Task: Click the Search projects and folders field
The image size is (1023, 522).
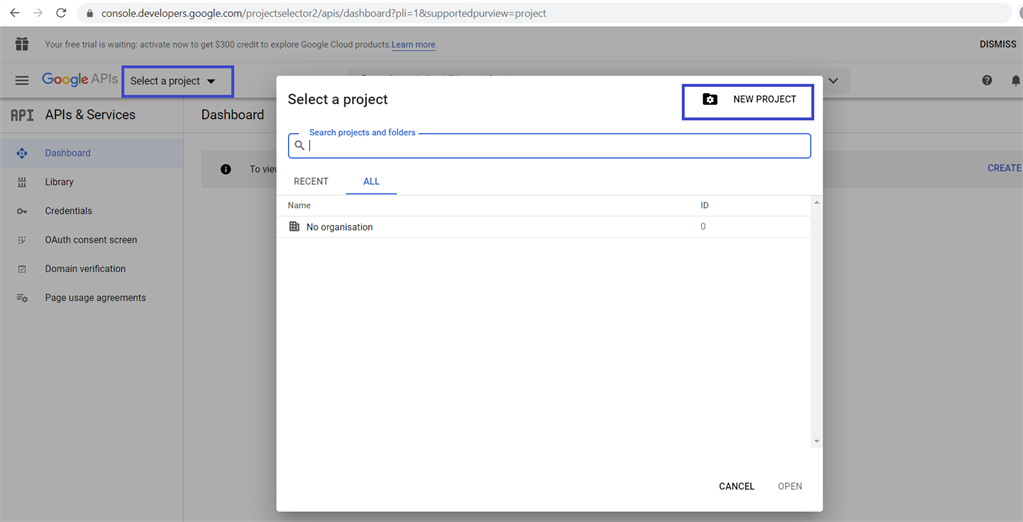Action: (549, 146)
